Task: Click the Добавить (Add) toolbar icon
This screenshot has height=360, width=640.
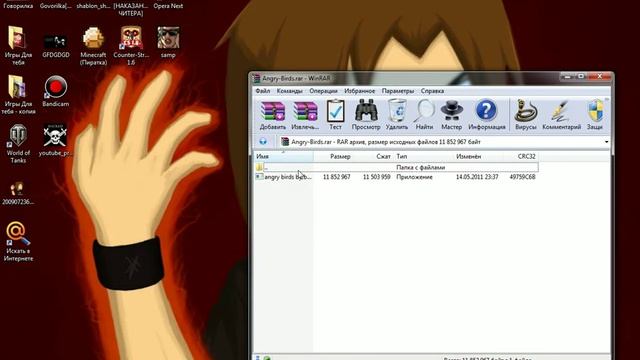Action: [x=273, y=115]
